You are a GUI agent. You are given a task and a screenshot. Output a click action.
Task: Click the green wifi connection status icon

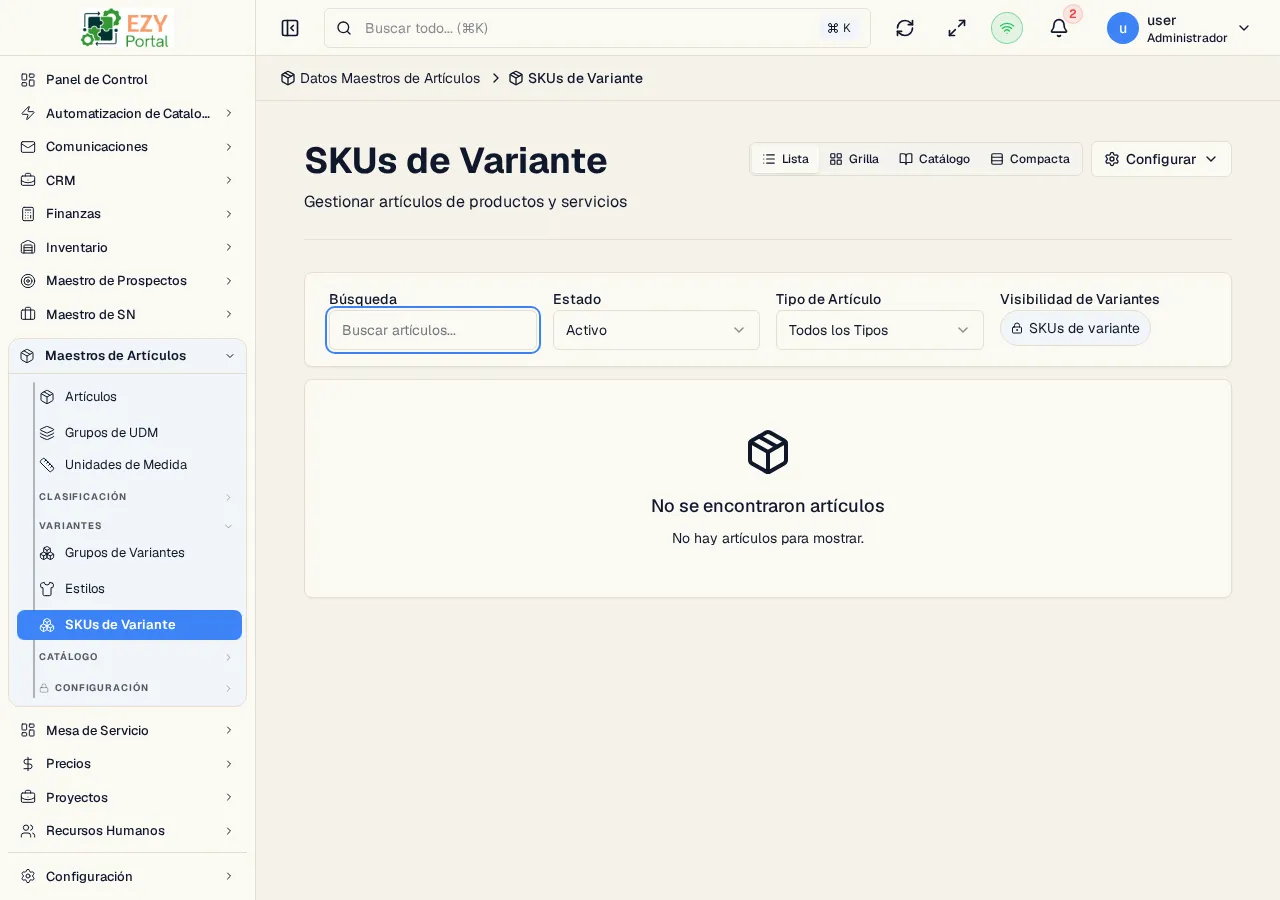[1007, 28]
